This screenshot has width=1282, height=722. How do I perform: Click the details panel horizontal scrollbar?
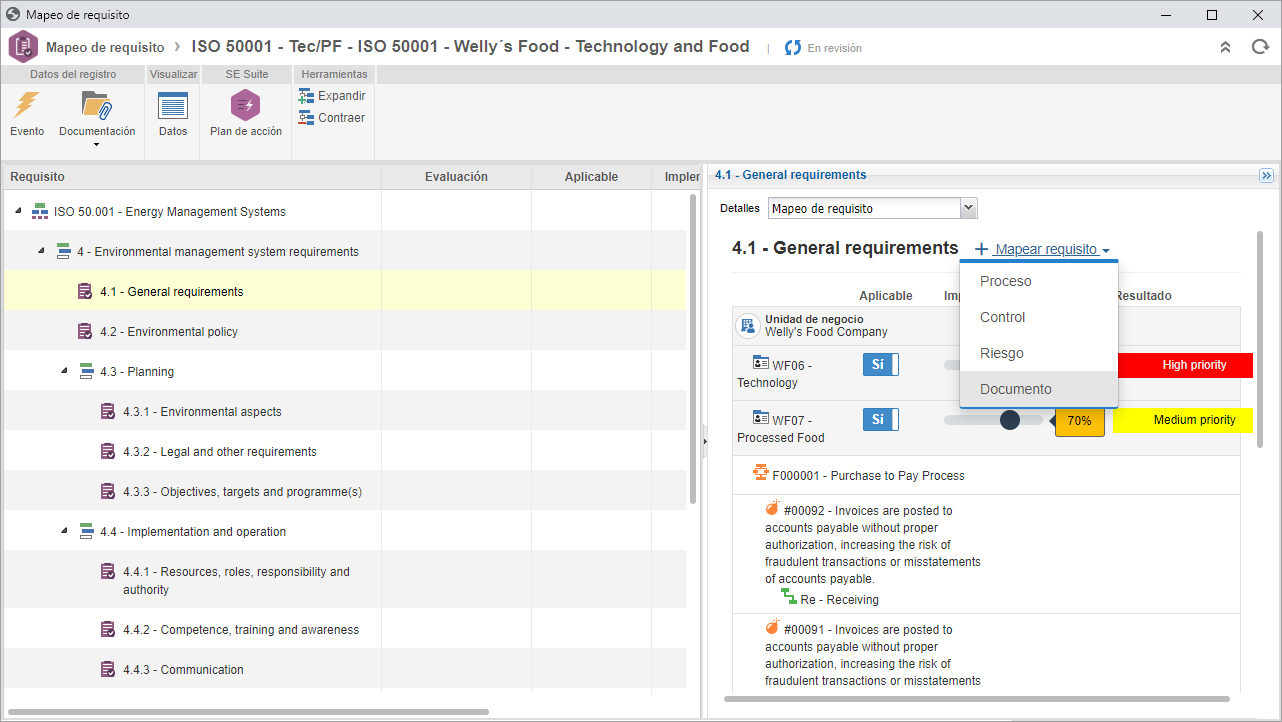977,699
